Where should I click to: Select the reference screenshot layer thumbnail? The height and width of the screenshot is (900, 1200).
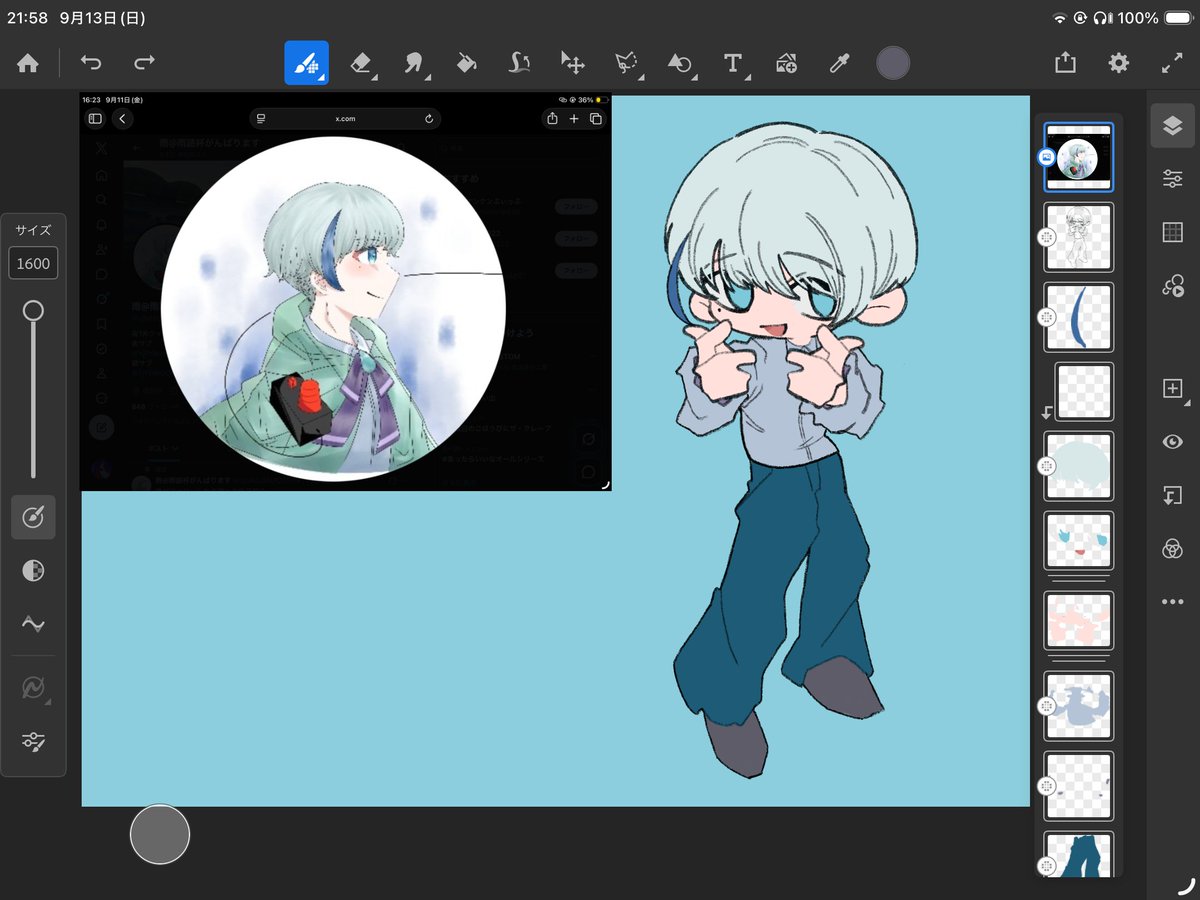click(1079, 157)
